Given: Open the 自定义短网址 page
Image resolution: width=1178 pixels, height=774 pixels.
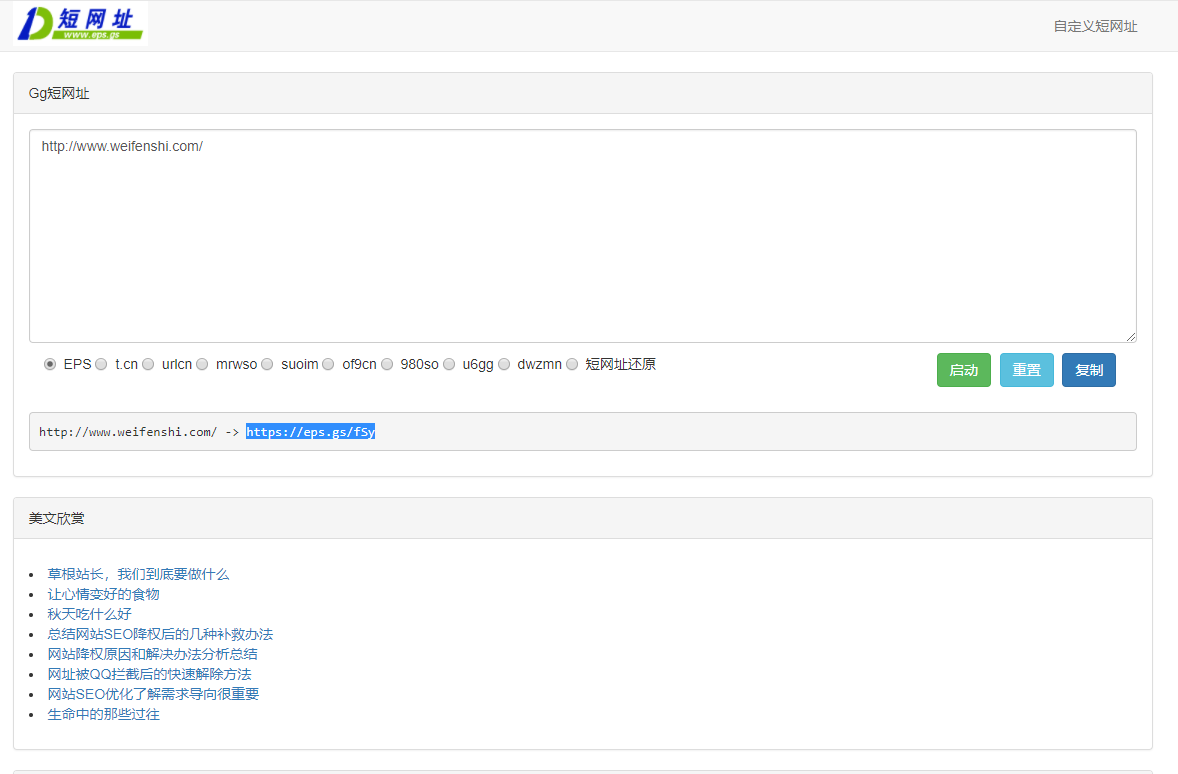Looking at the screenshot, I should coord(1094,27).
